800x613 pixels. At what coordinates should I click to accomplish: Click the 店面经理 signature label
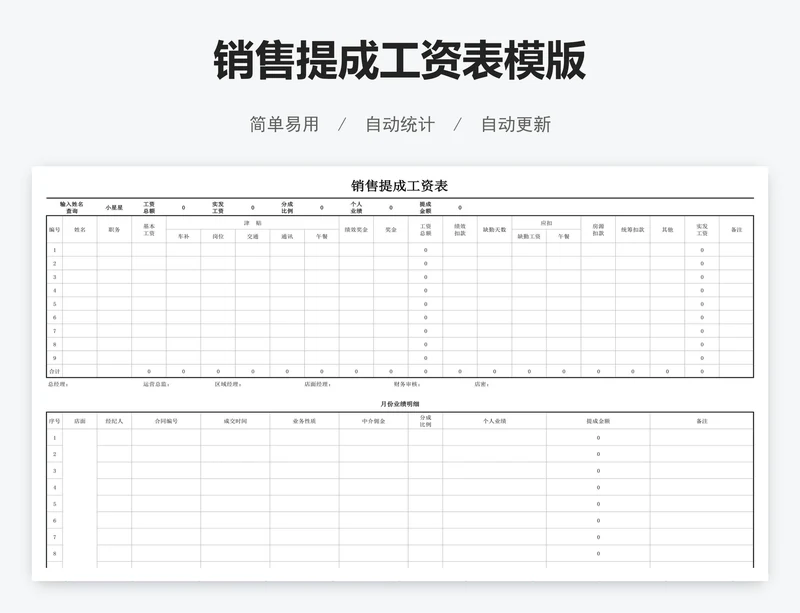tap(318, 384)
